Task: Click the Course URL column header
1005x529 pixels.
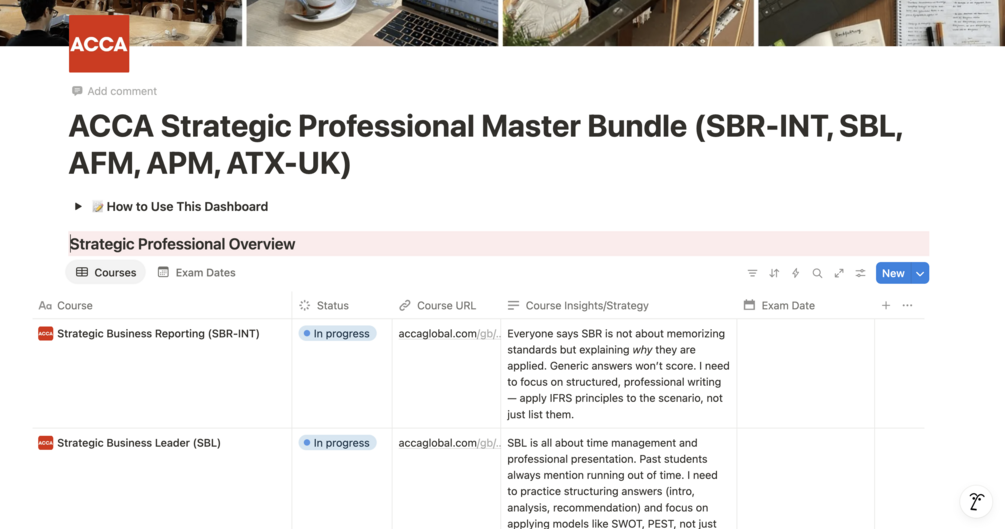Action: 446,306
